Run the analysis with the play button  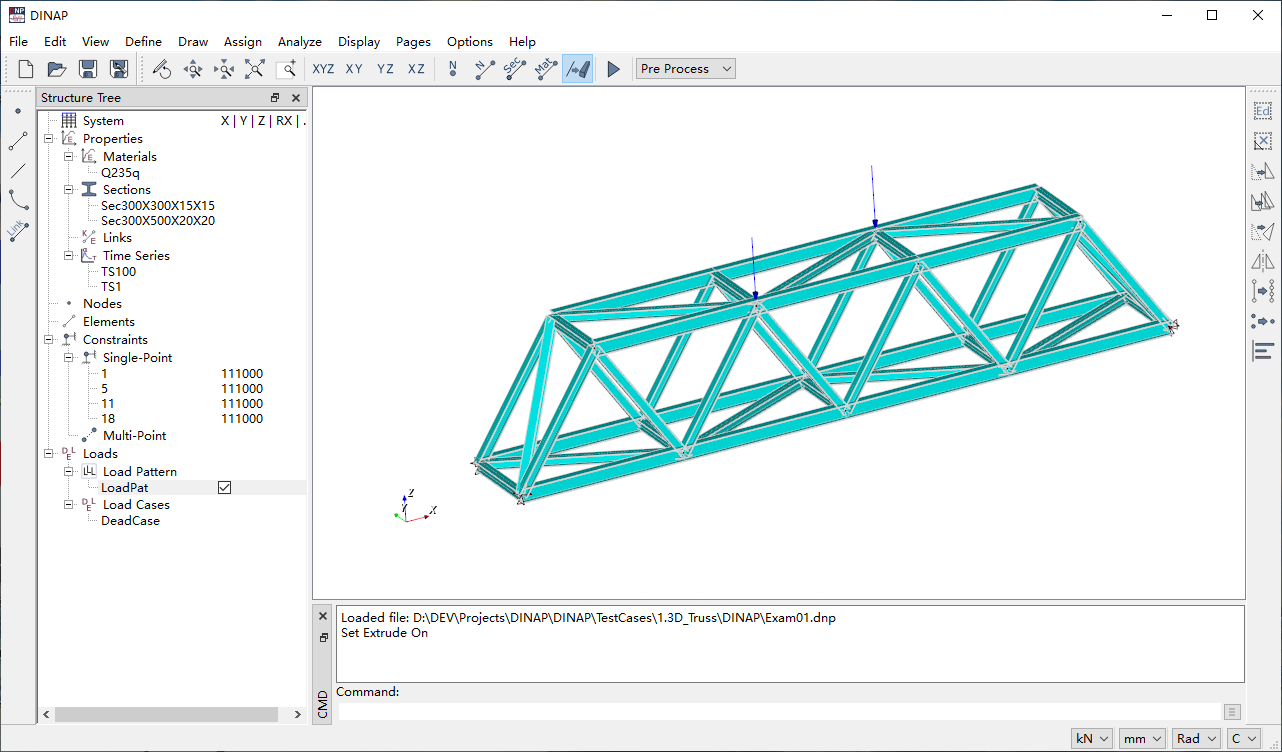coord(614,69)
